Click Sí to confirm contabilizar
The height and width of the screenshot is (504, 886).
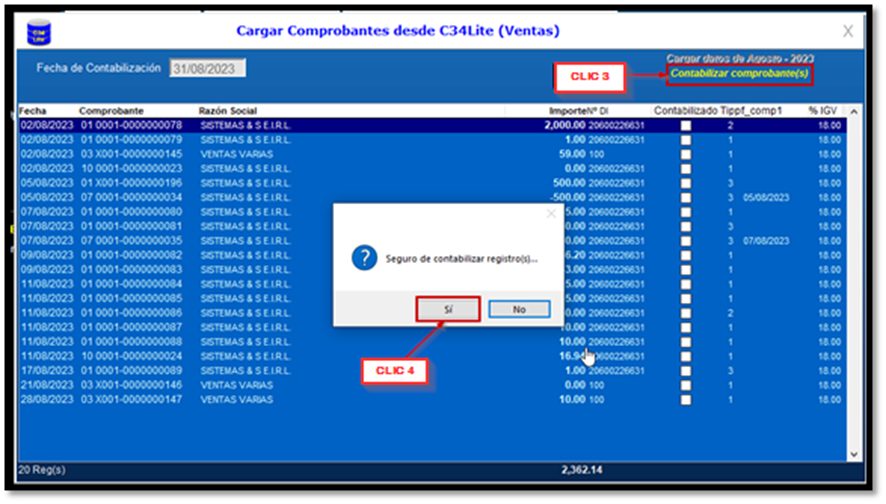pyautogui.click(x=448, y=310)
